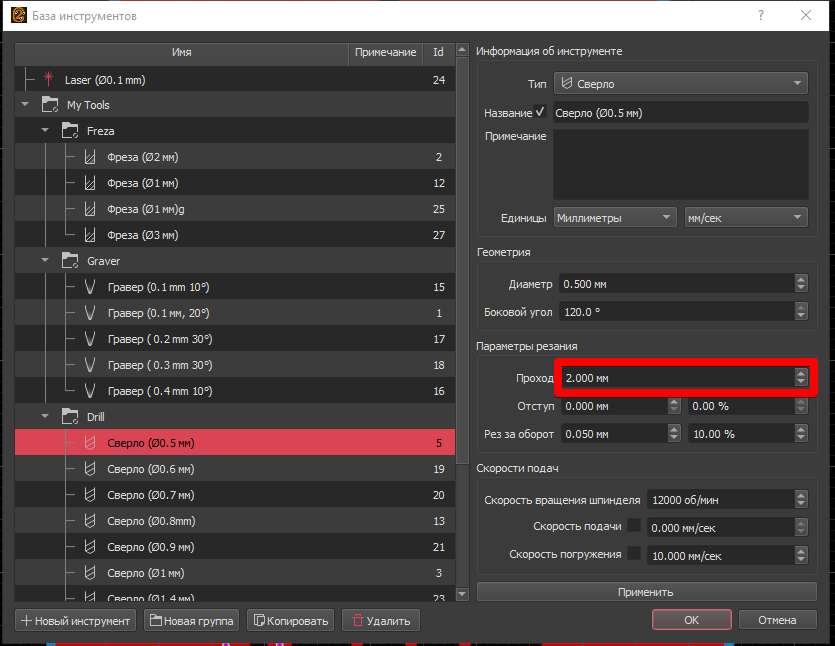Select the Фреза (Ø3 мм) row text

click(143, 235)
